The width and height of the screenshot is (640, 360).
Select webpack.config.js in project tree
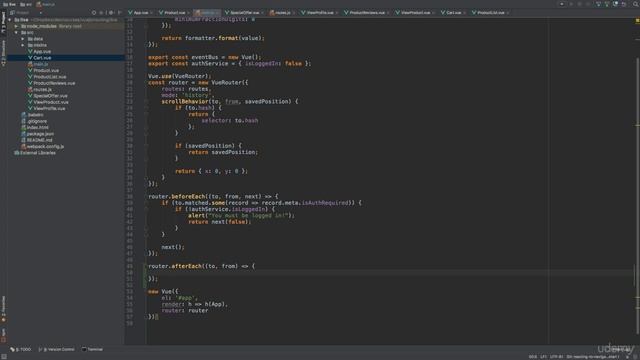(x=43, y=147)
